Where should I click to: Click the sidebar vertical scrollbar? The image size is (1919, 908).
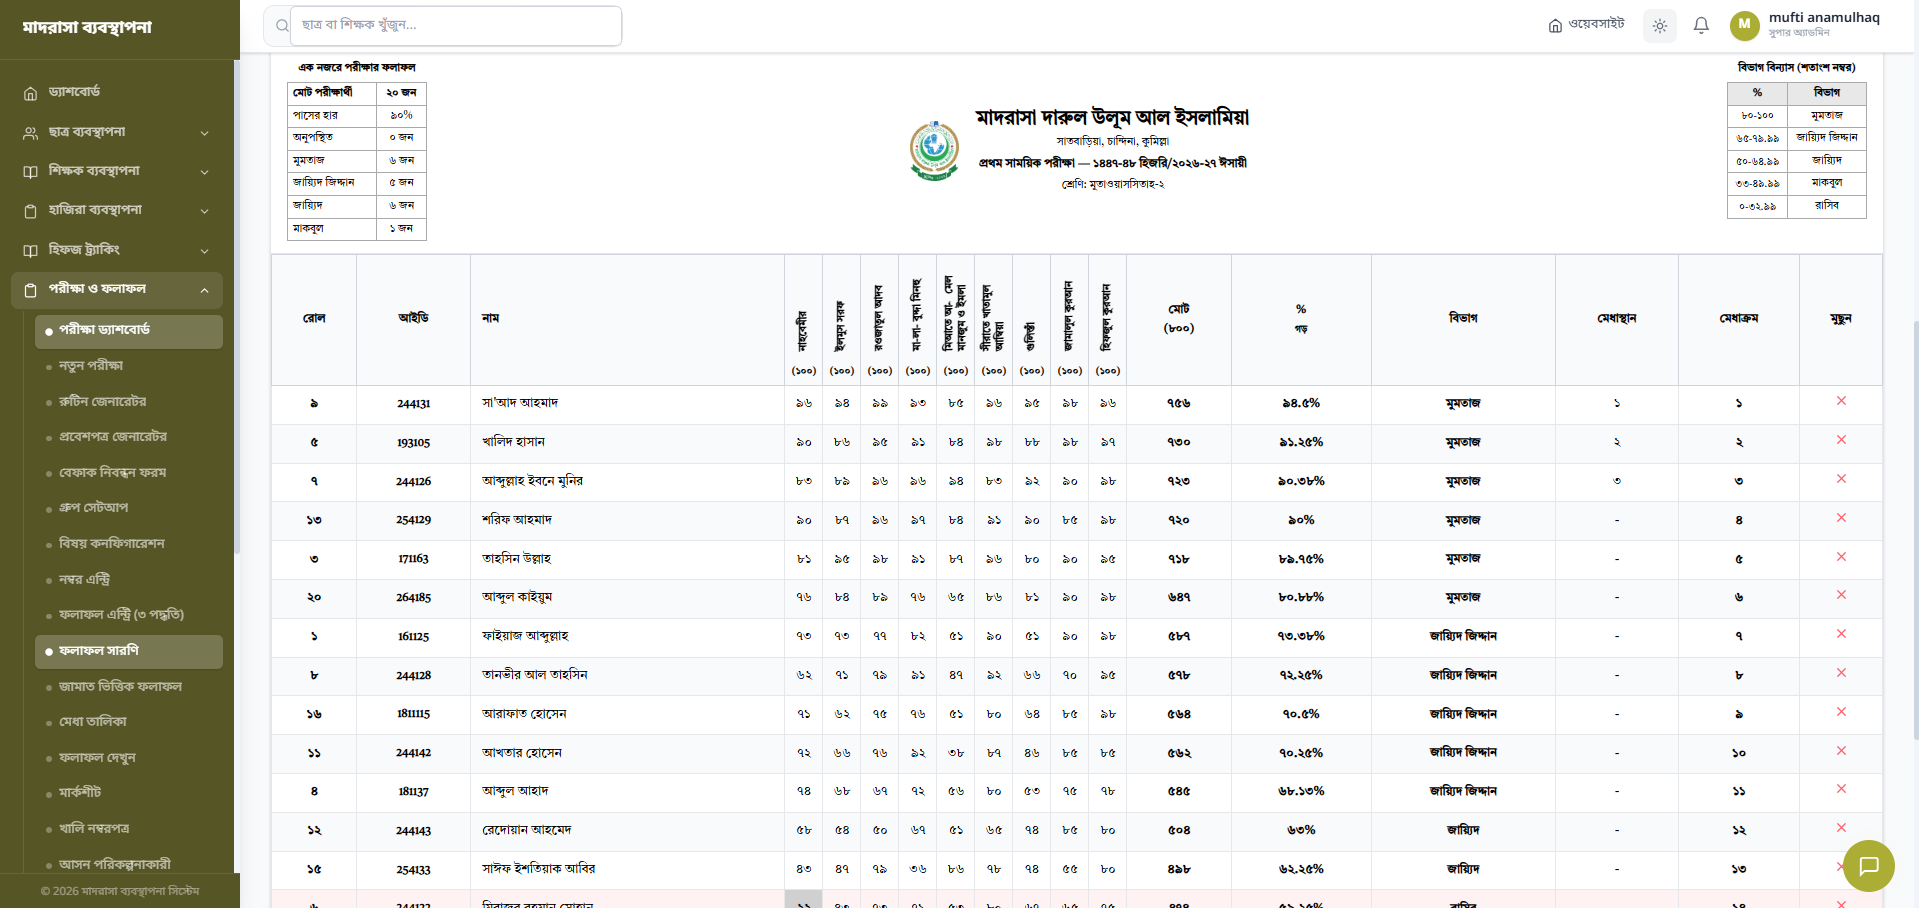tap(237, 306)
